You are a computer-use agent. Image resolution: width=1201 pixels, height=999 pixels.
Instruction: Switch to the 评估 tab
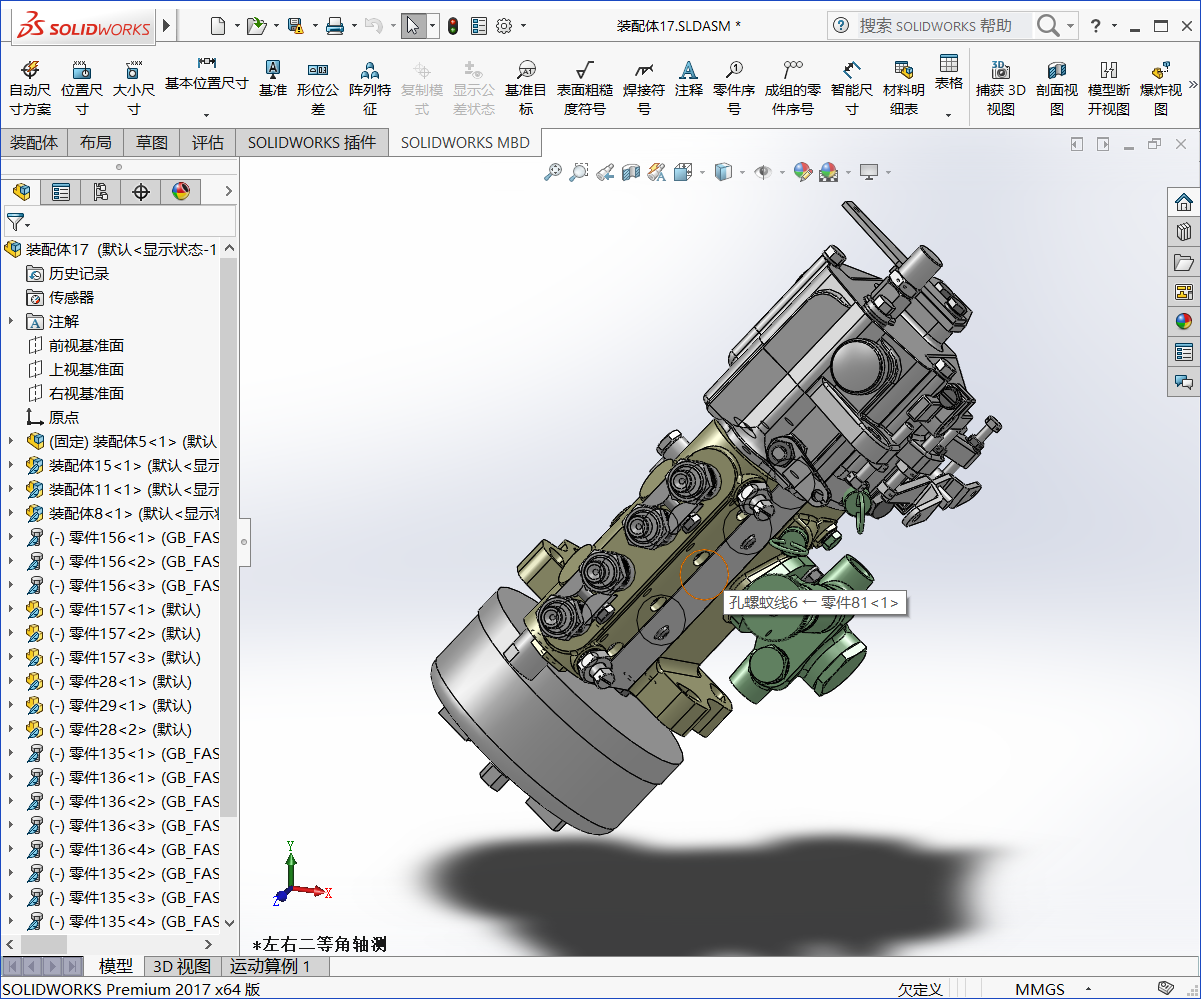[208, 143]
